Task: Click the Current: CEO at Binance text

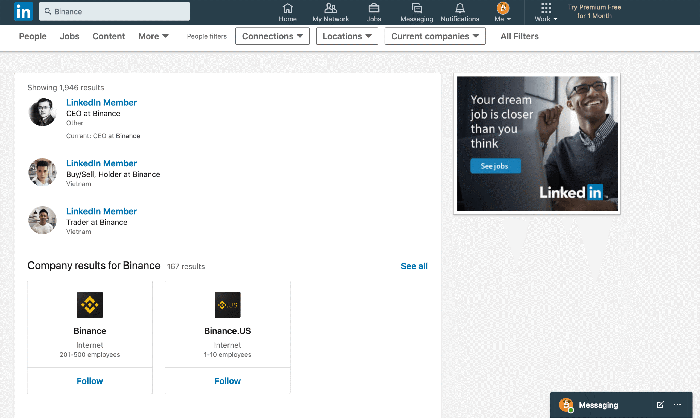Action: click(103, 136)
